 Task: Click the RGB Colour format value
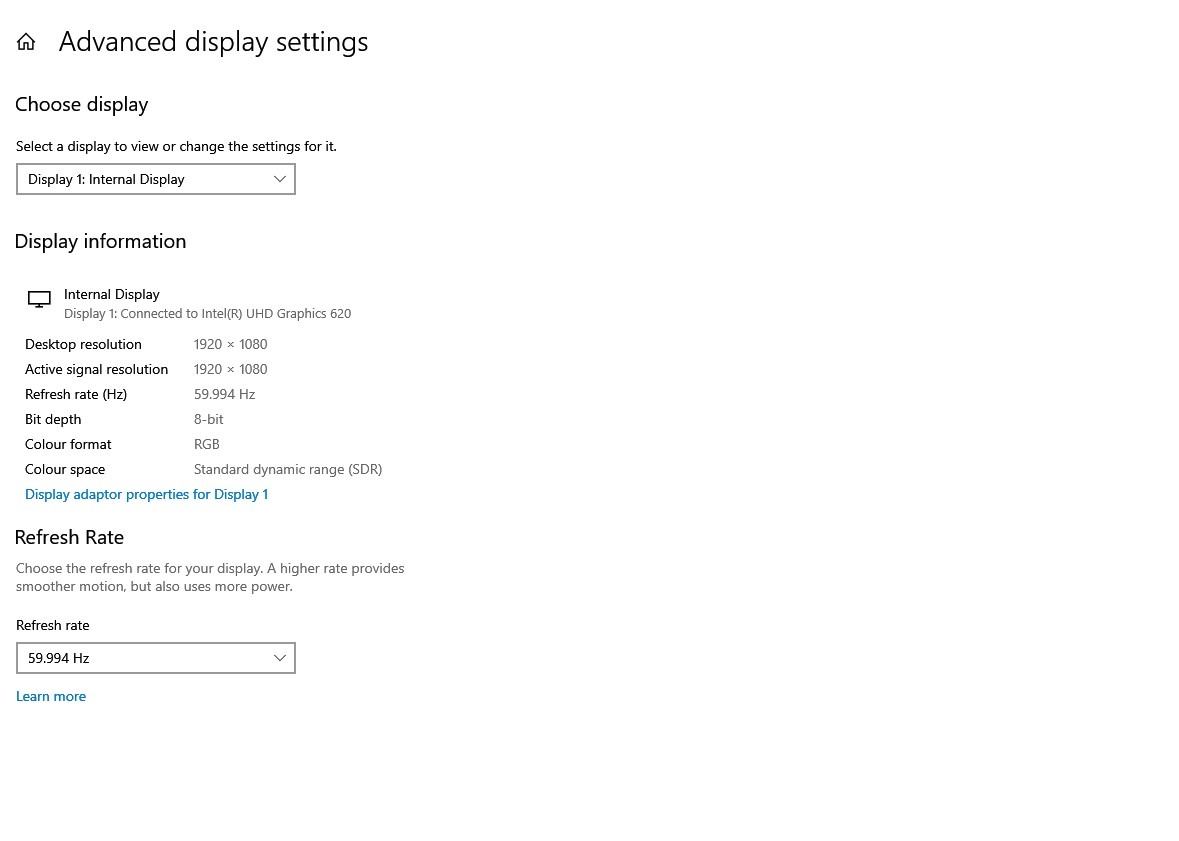(x=206, y=444)
